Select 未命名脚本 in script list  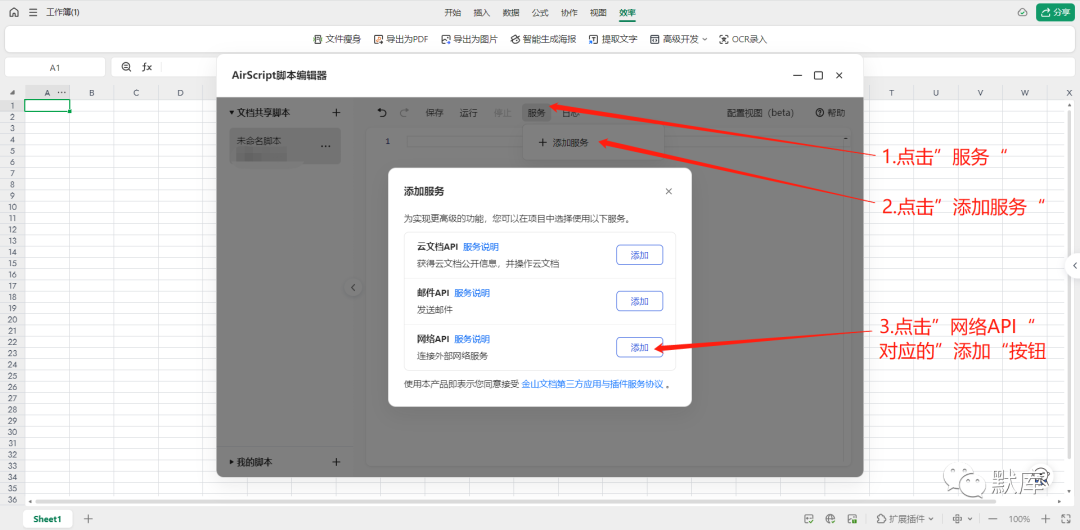pyautogui.click(x=285, y=146)
